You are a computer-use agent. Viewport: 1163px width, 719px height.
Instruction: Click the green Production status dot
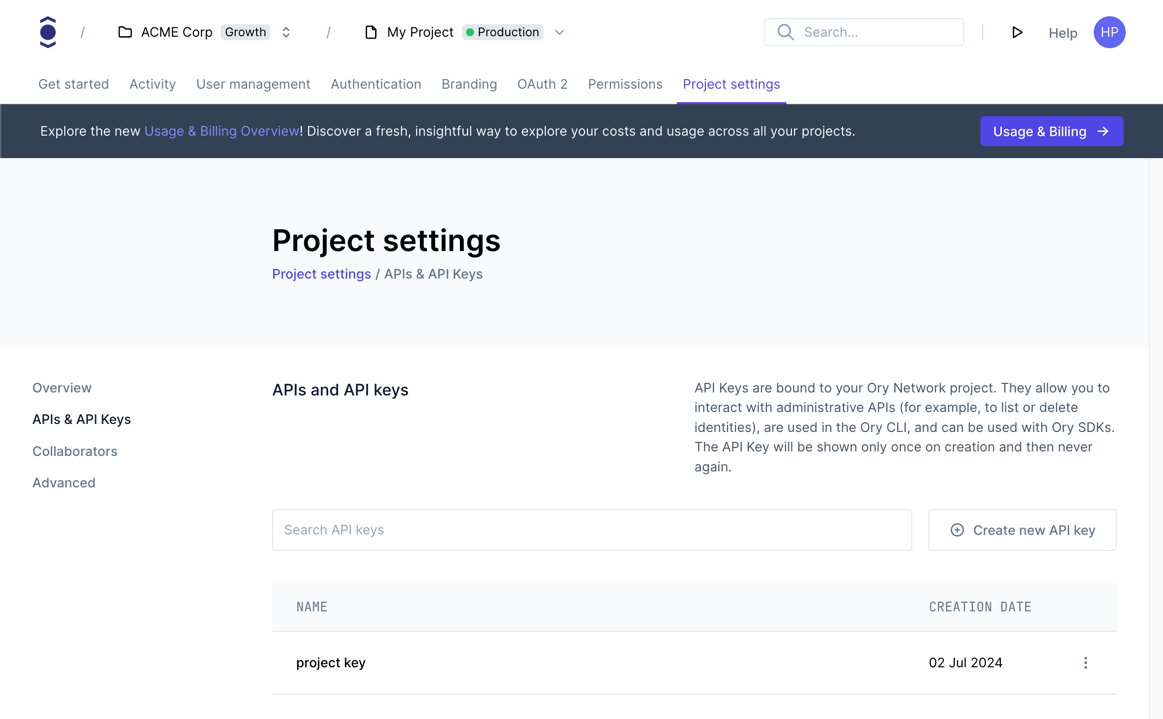click(x=470, y=33)
